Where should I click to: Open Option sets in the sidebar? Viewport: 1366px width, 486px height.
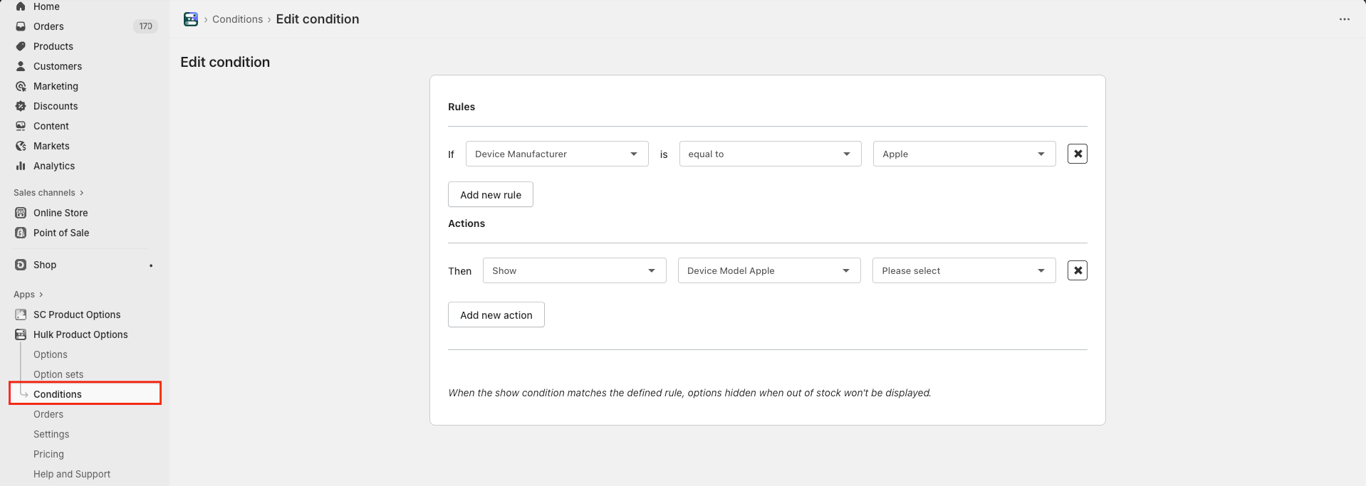tap(58, 374)
